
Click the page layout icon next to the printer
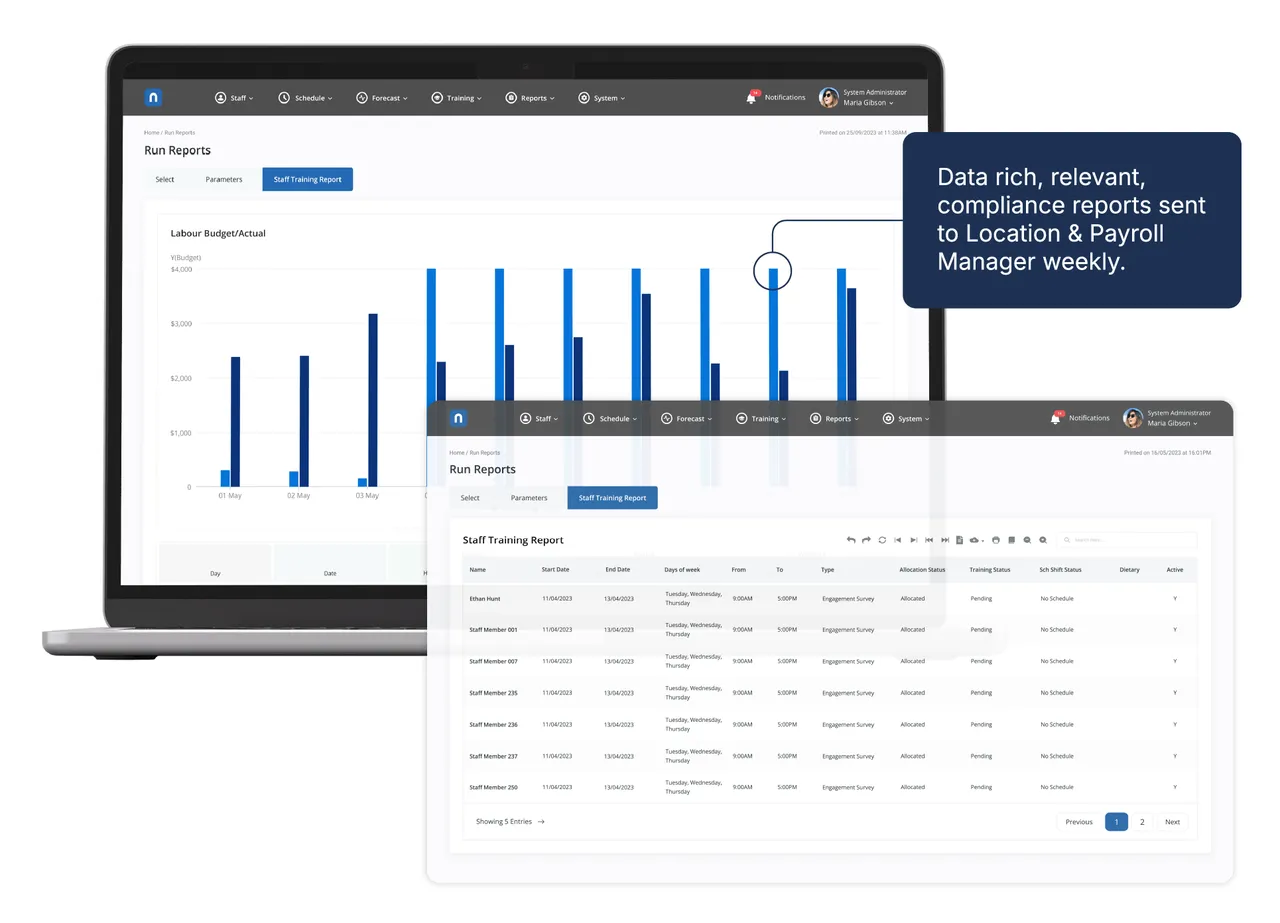coord(1011,540)
